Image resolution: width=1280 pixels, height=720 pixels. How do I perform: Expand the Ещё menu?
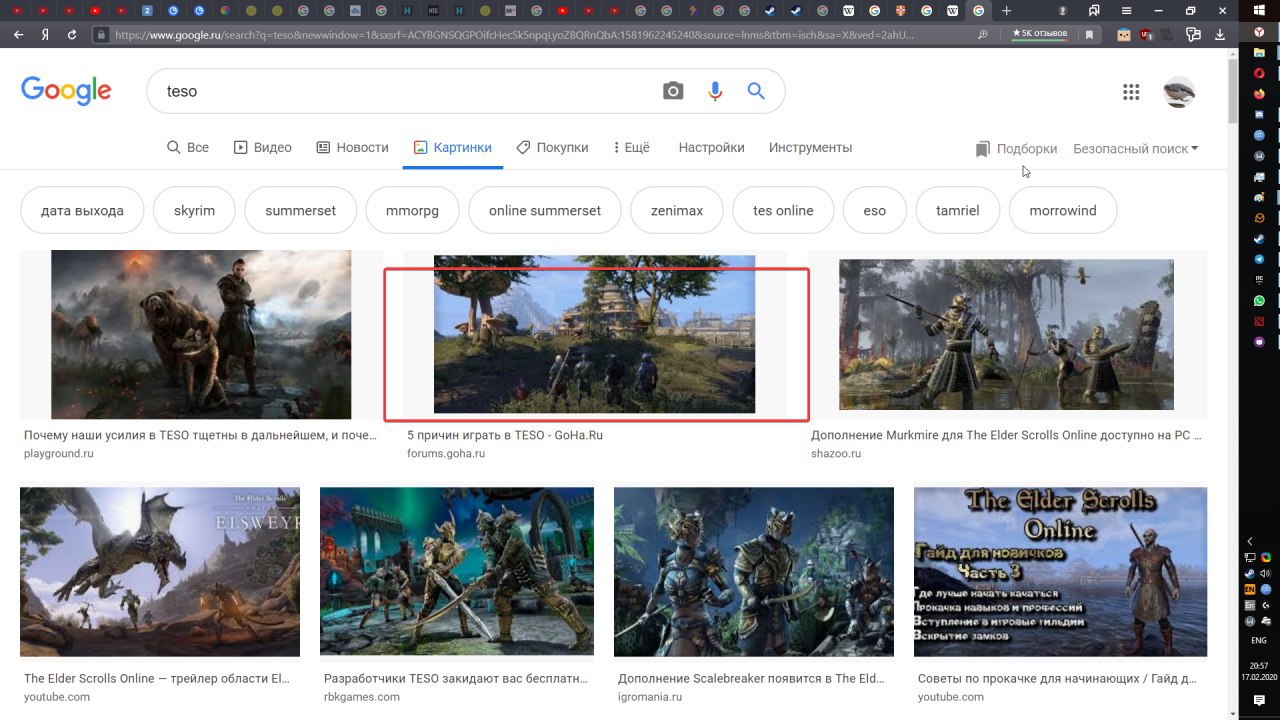click(x=631, y=147)
